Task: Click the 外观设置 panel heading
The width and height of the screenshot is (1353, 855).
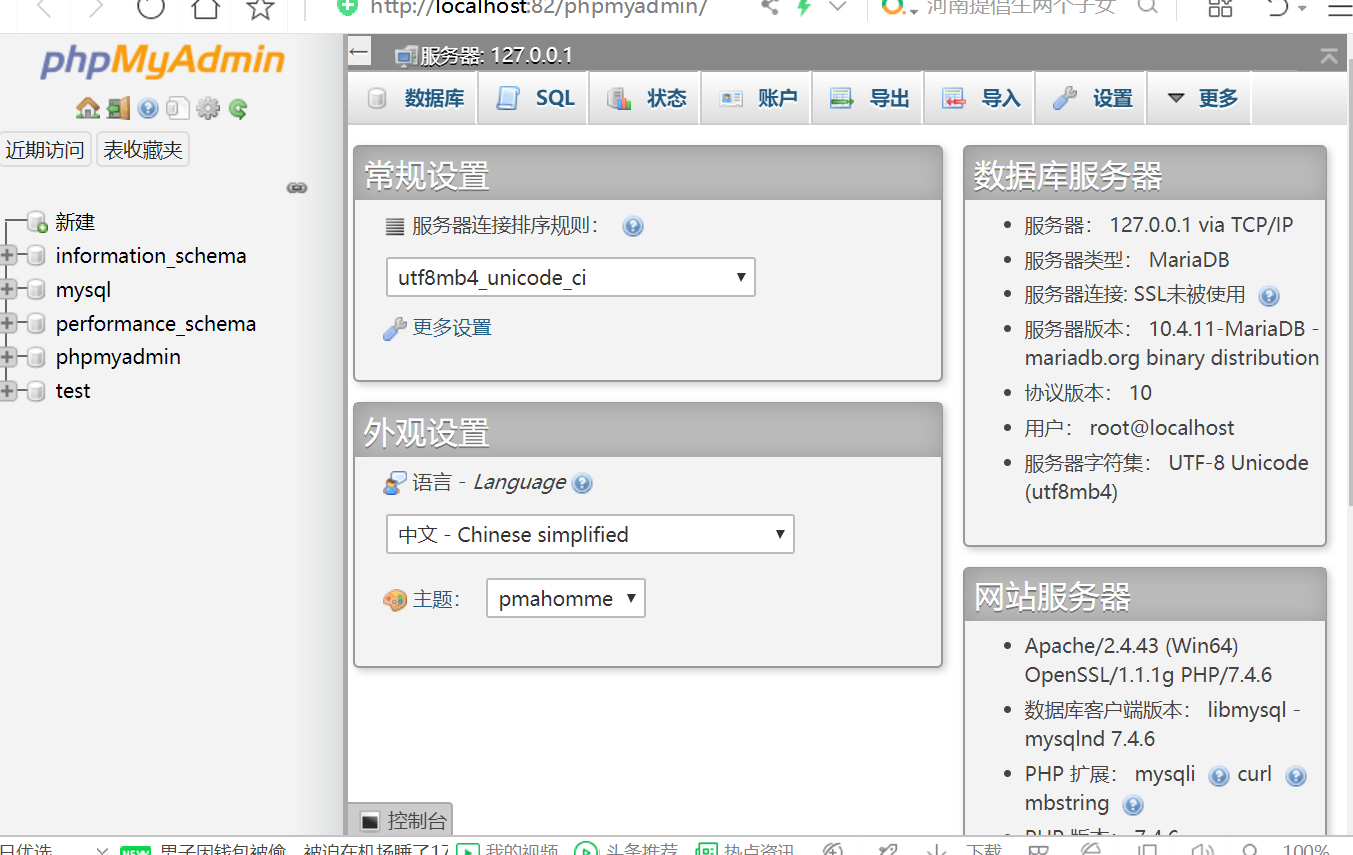Action: pos(427,433)
